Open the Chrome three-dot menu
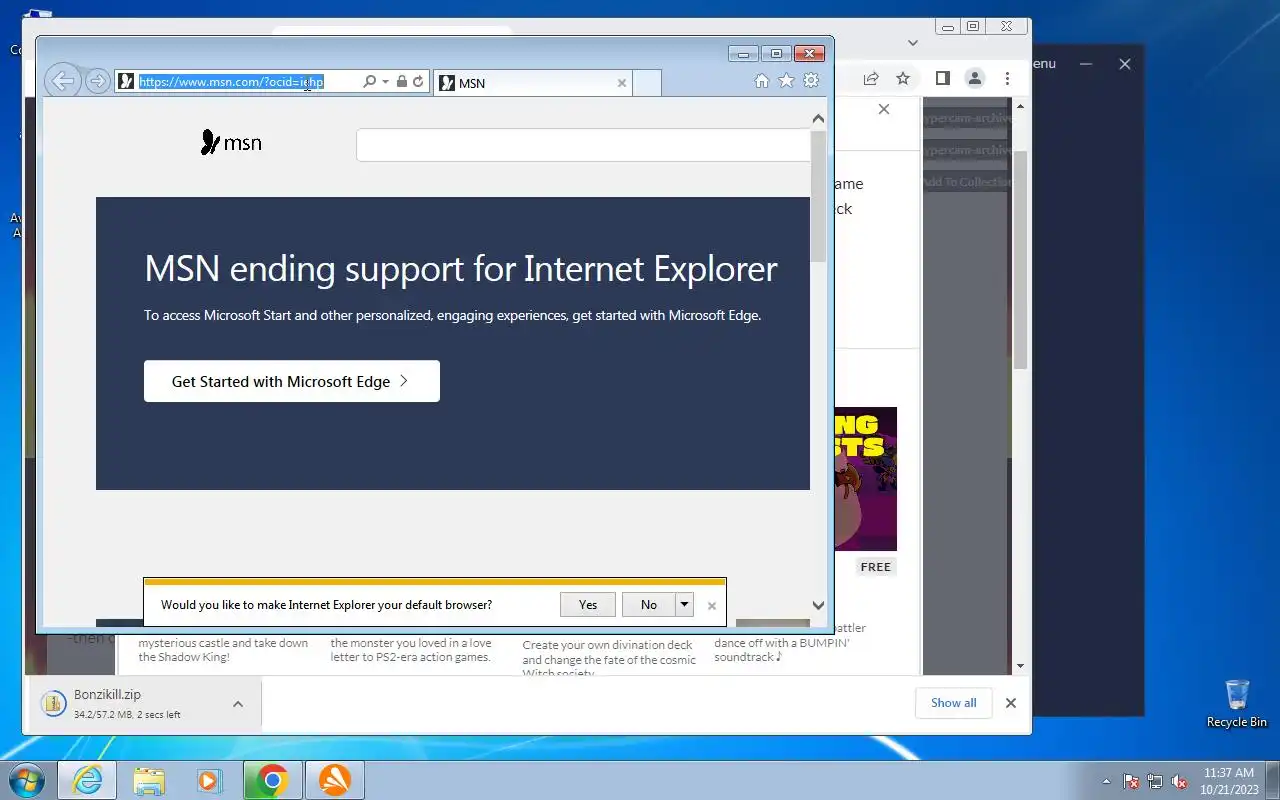1280x800 pixels. (1008, 78)
